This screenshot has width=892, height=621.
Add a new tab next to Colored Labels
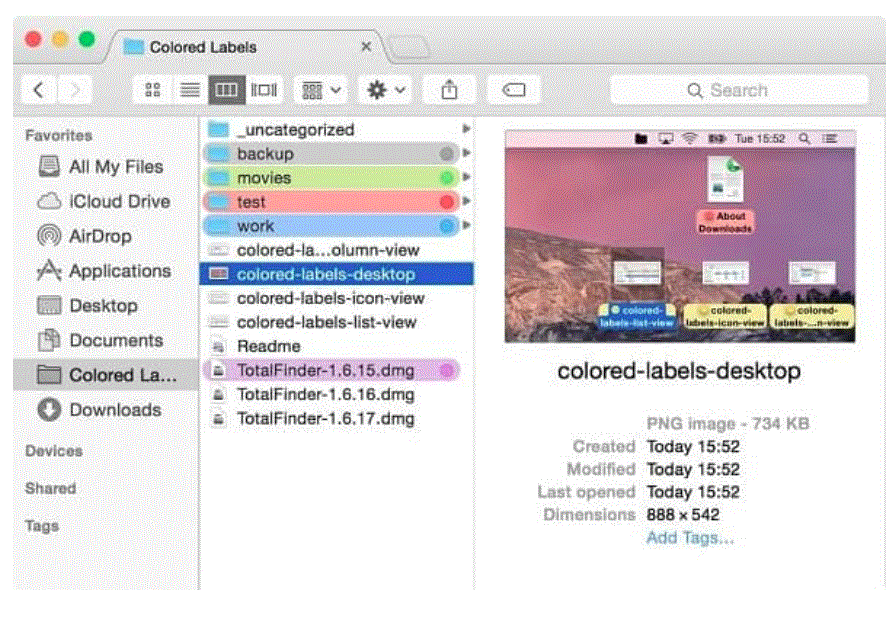(410, 47)
